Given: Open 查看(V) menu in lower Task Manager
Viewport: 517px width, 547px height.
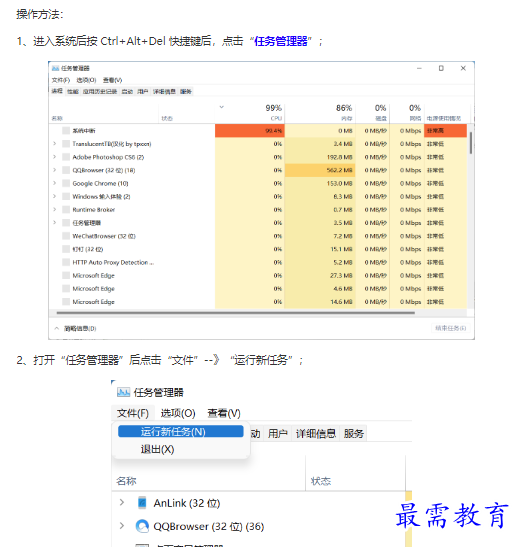Looking at the screenshot, I should pyautogui.click(x=224, y=413).
